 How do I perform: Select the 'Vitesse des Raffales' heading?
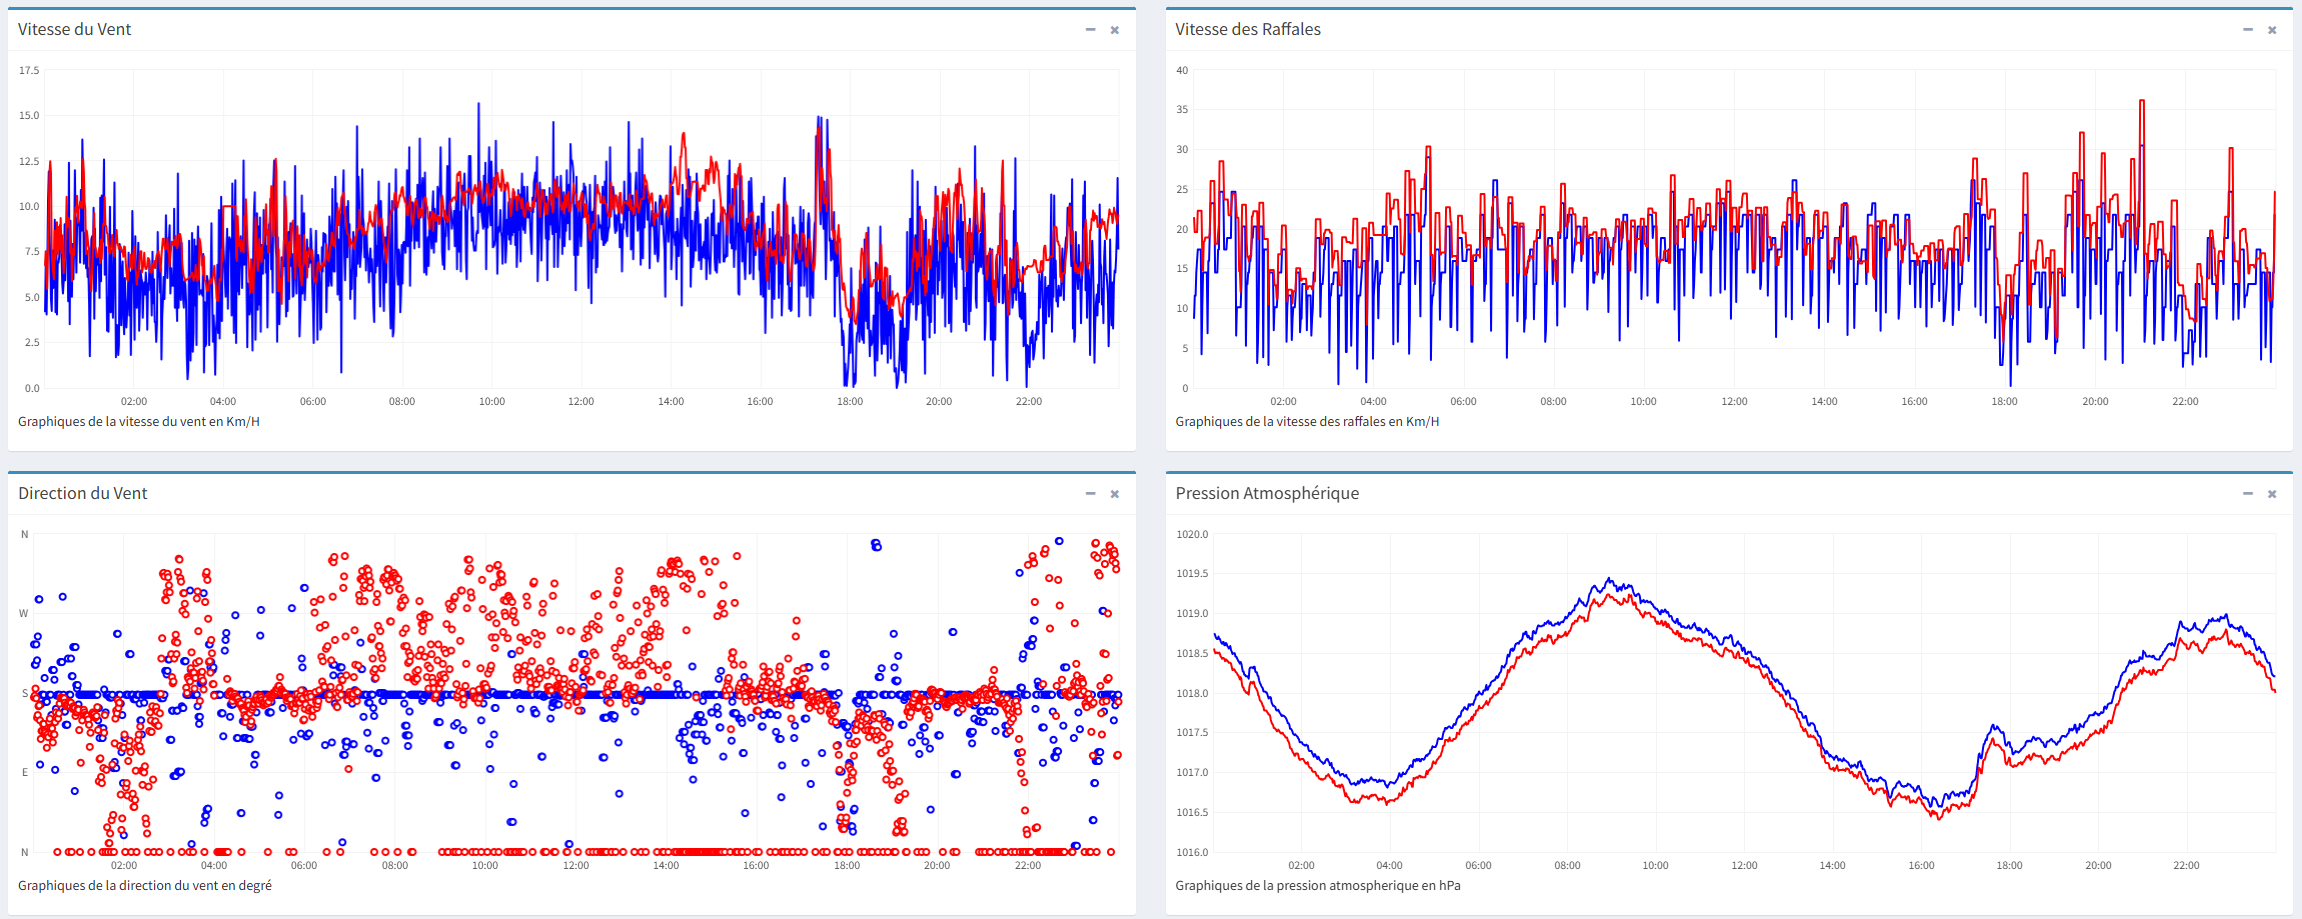pyautogui.click(x=1247, y=30)
